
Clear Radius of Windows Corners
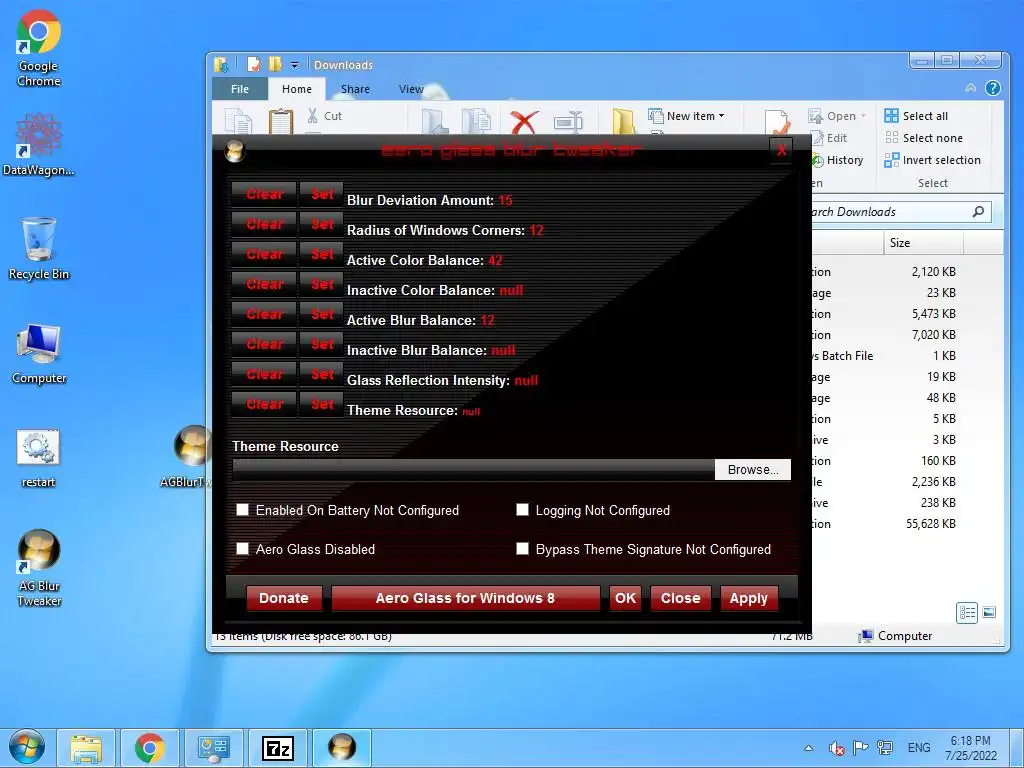point(264,224)
